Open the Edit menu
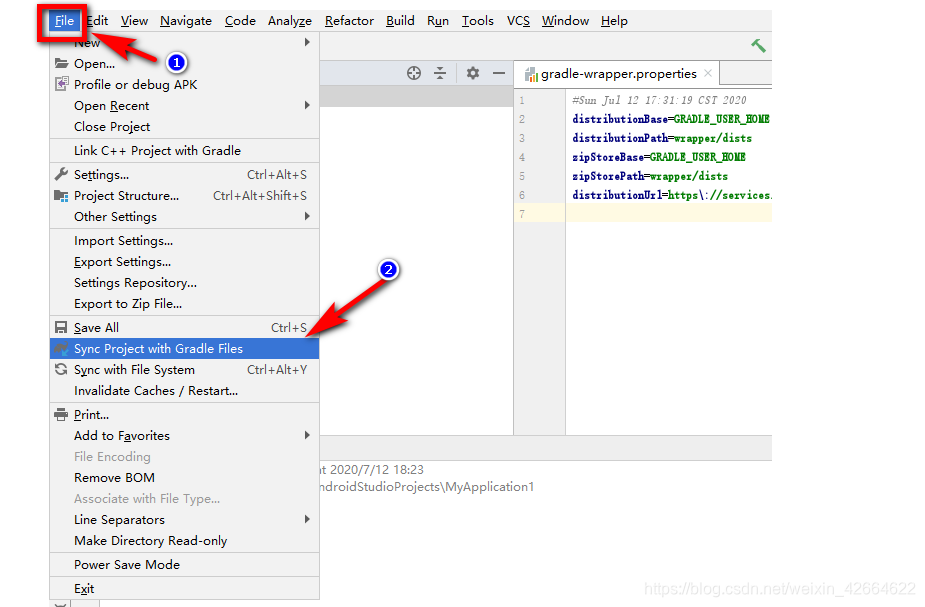 (x=97, y=21)
